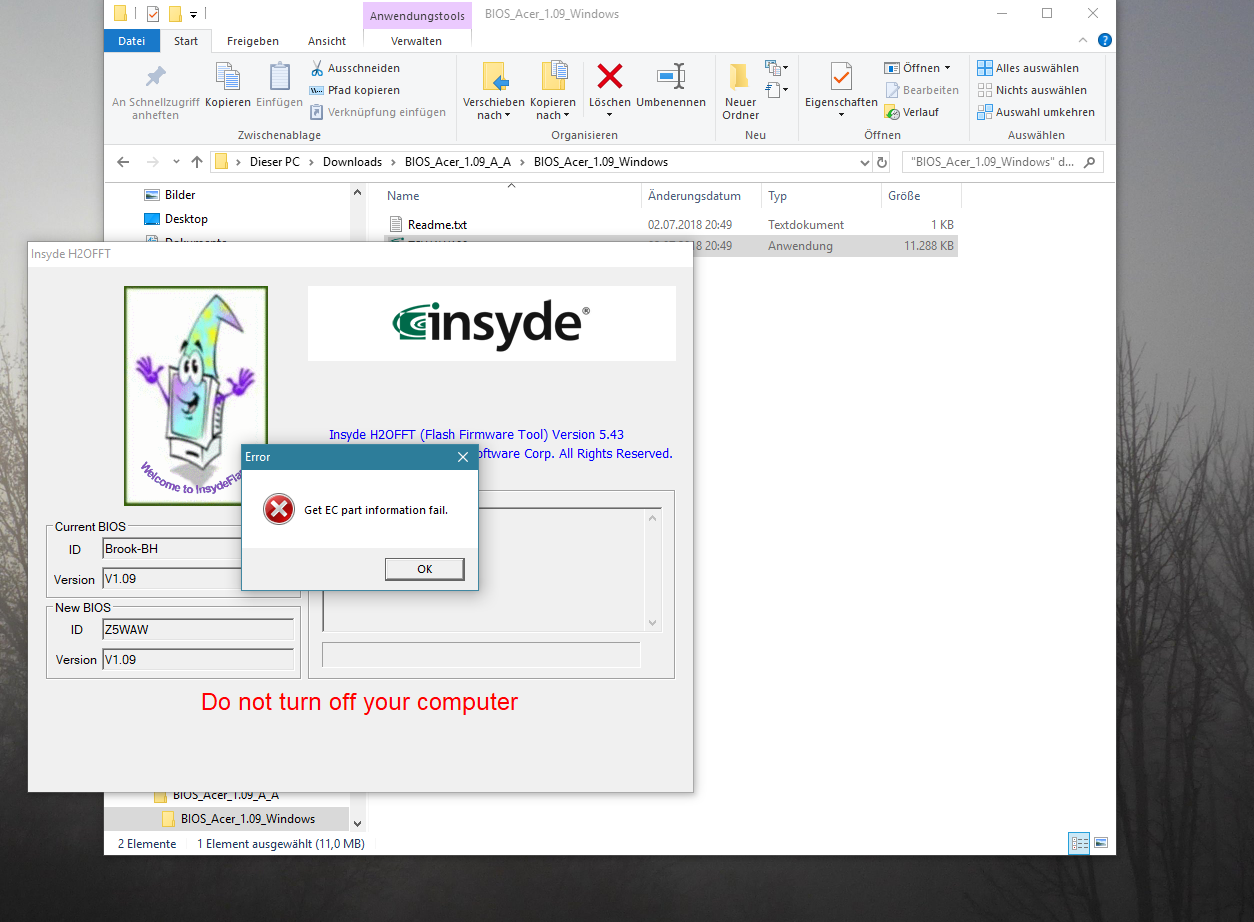Screen dimensions: 1254x922
Task: Click the Insyde logo banner
Action: click(x=491, y=323)
